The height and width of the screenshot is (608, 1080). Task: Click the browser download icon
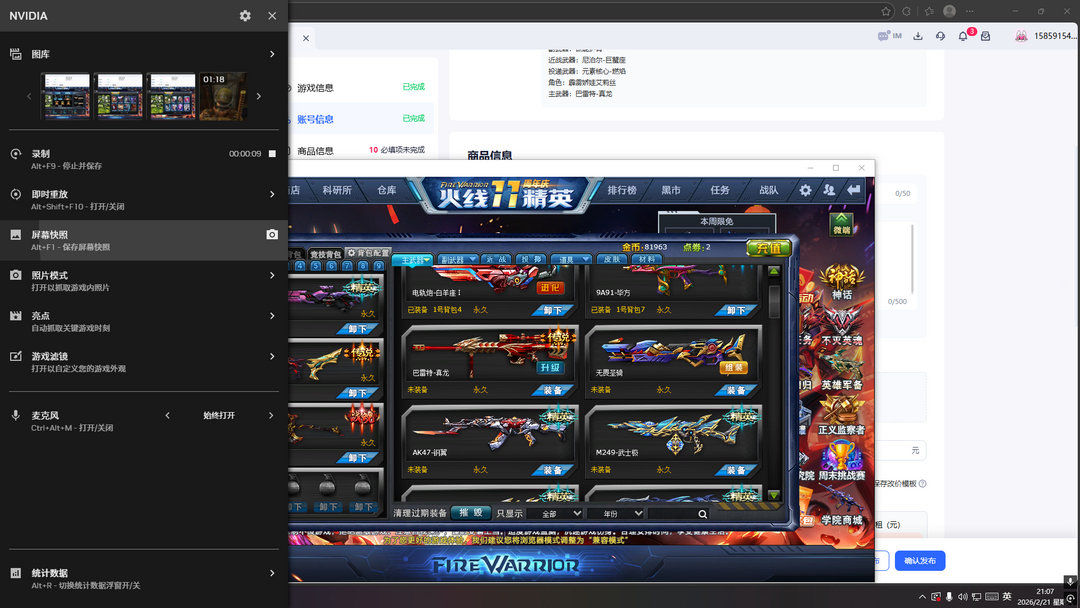point(918,36)
